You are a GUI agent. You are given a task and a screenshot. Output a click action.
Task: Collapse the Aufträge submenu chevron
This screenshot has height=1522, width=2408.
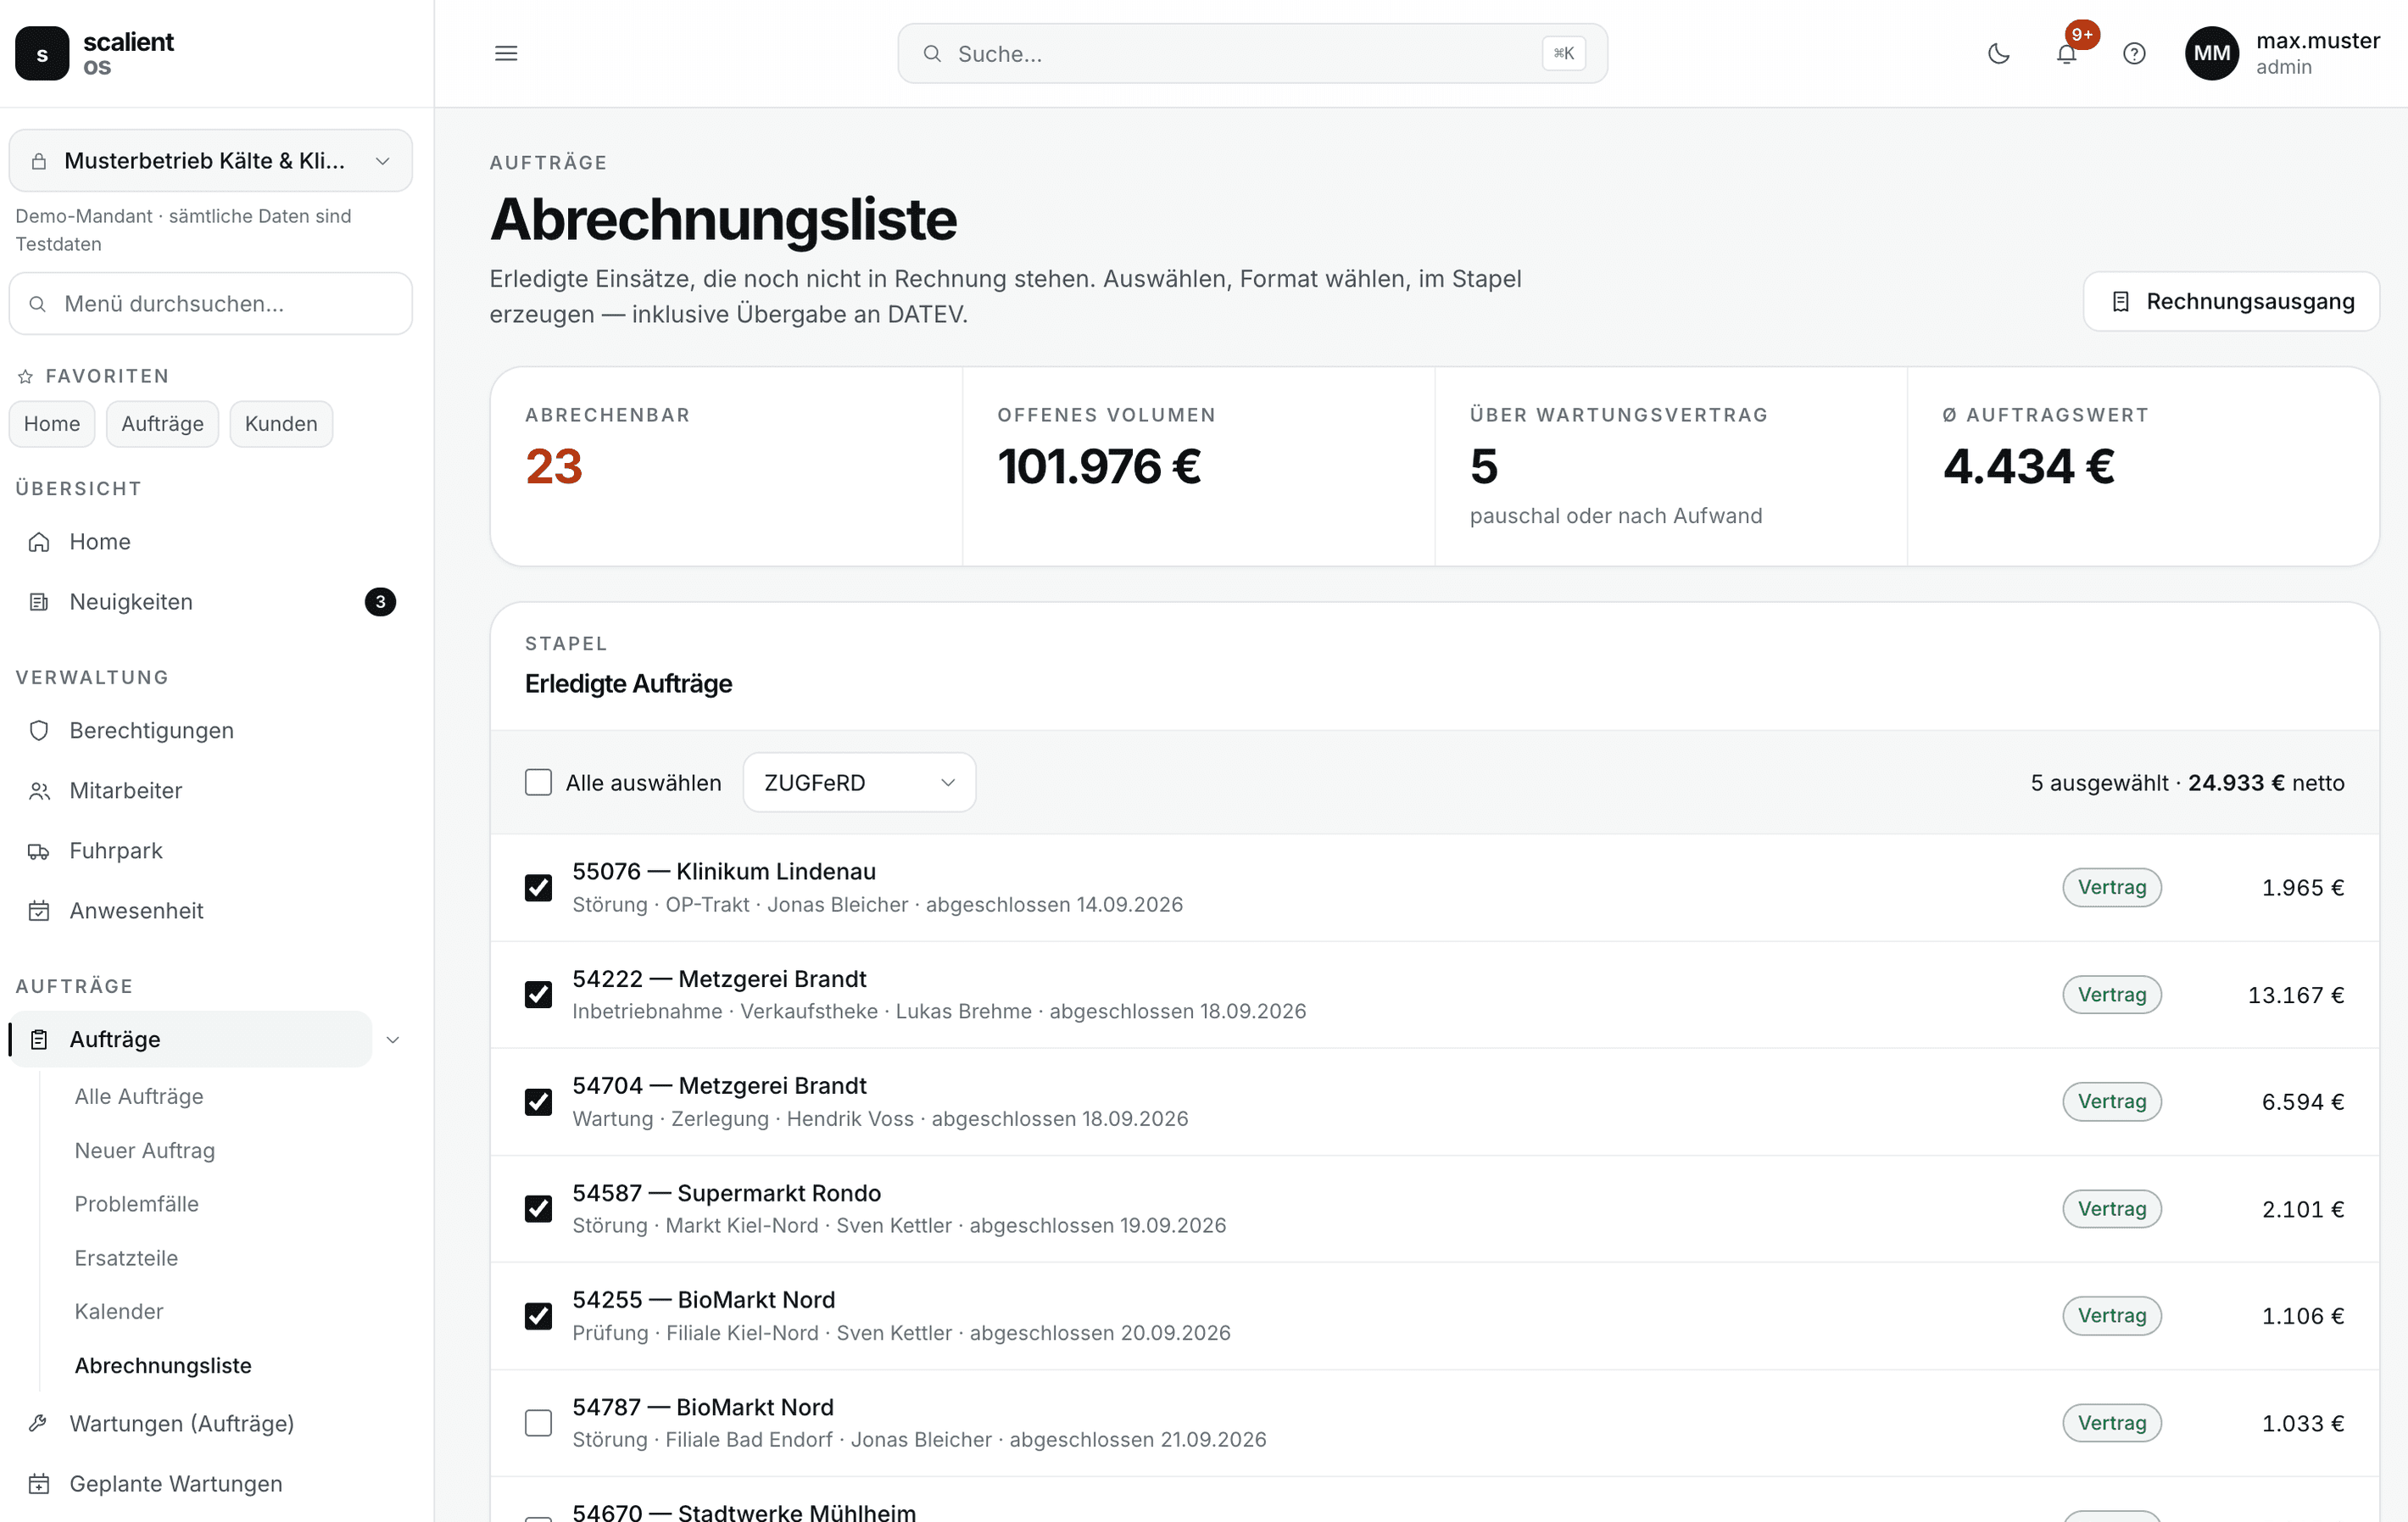pos(393,1039)
